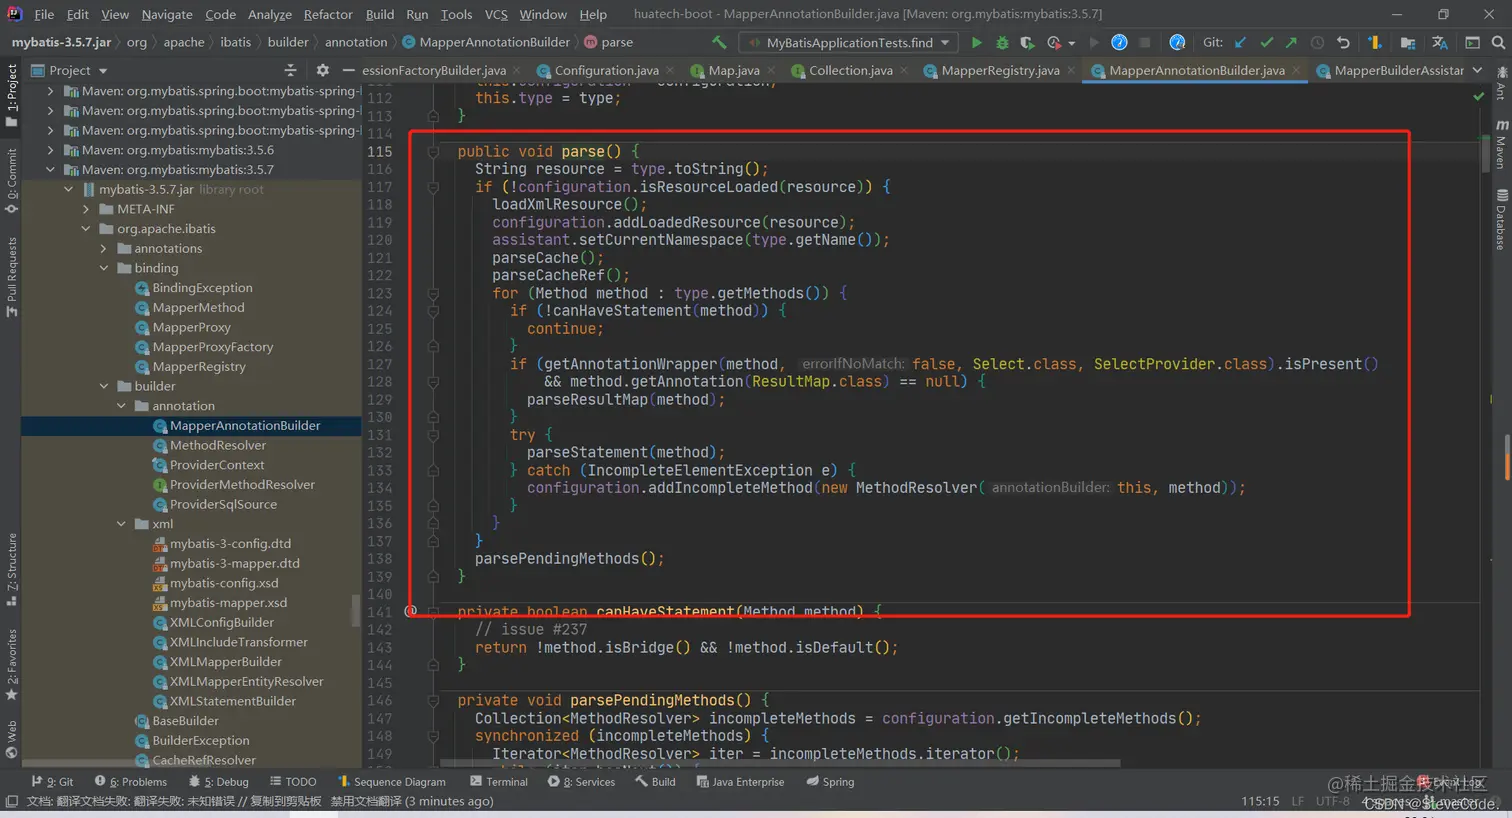
Task: Toggle the Database side panel
Action: pos(1501,218)
